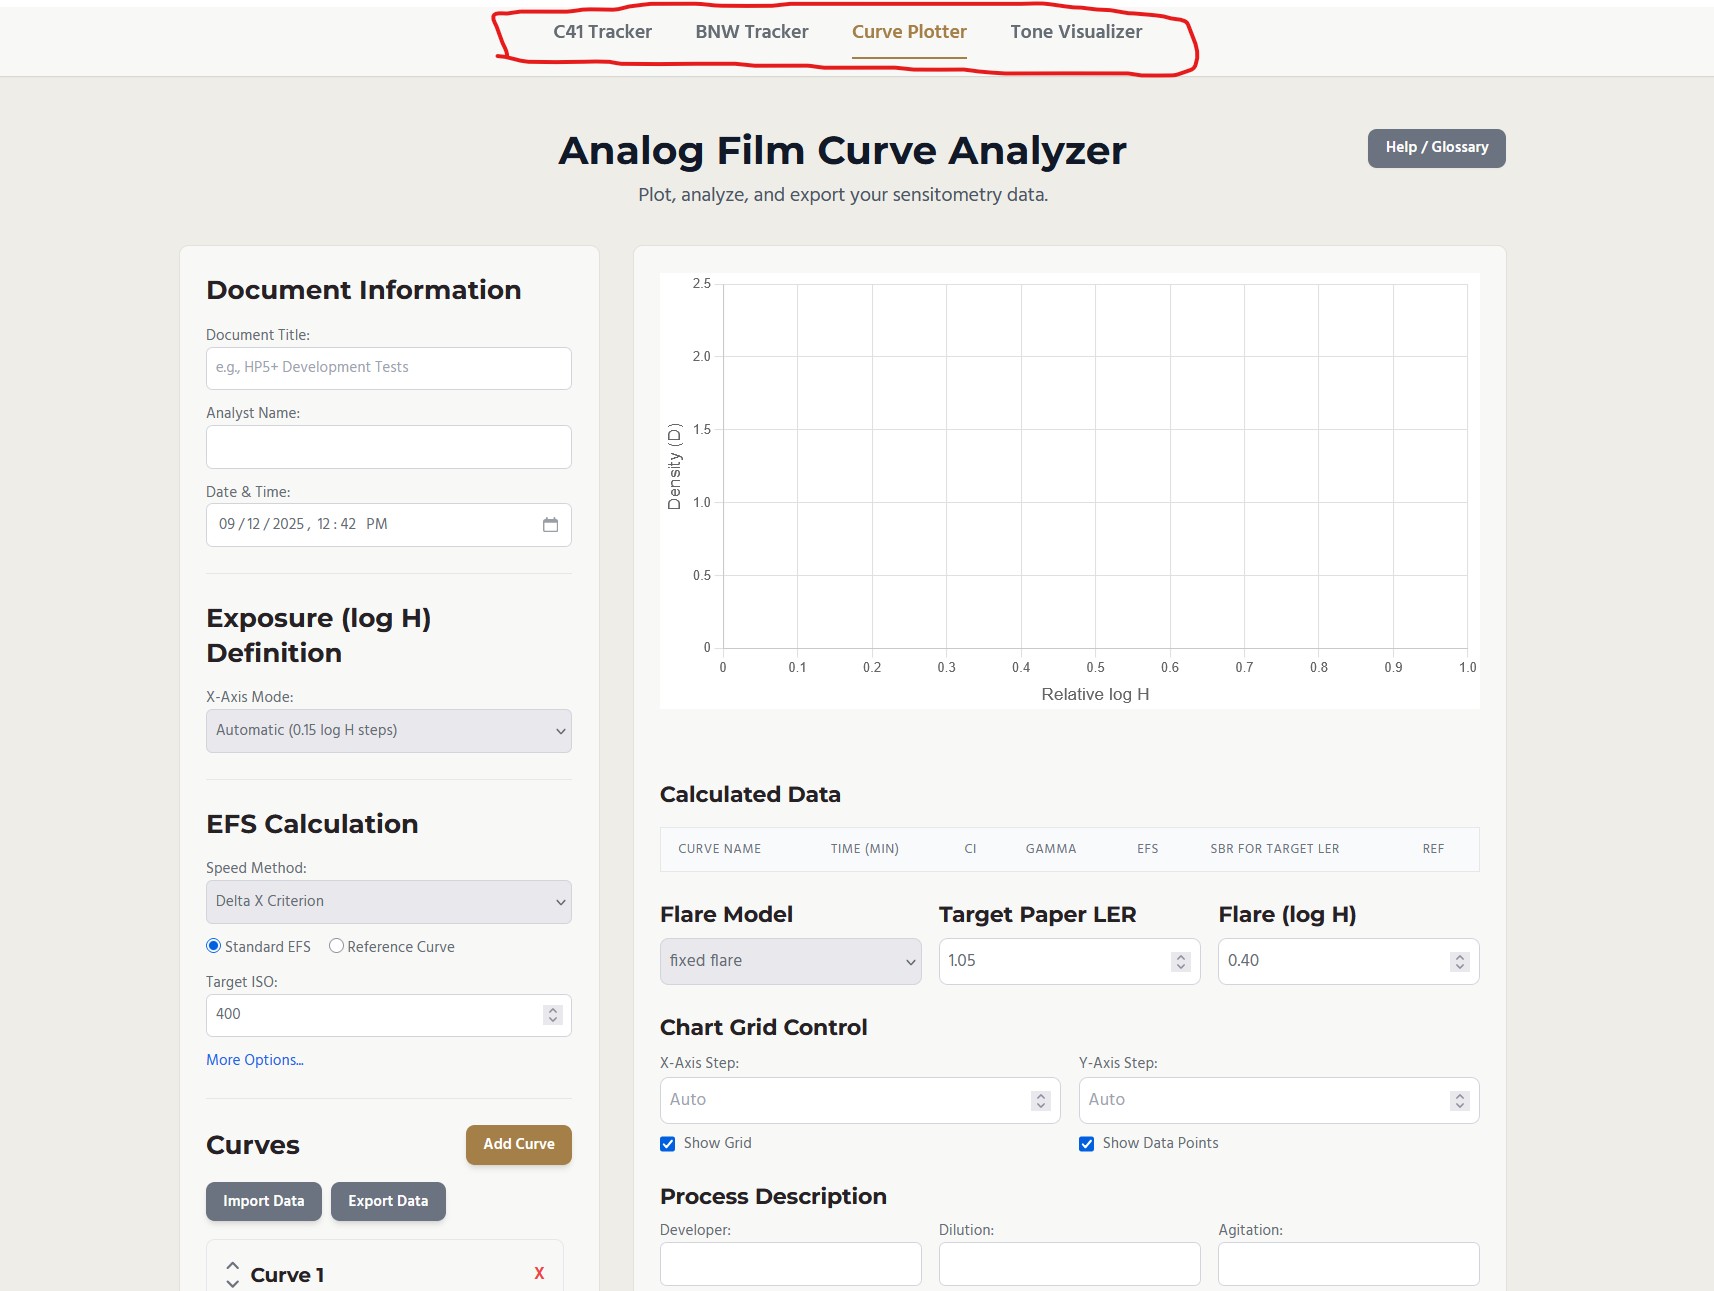The image size is (1714, 1291).
Task: Toggle the Show Data Points checkbox
Action: tap(1086, 1144)
